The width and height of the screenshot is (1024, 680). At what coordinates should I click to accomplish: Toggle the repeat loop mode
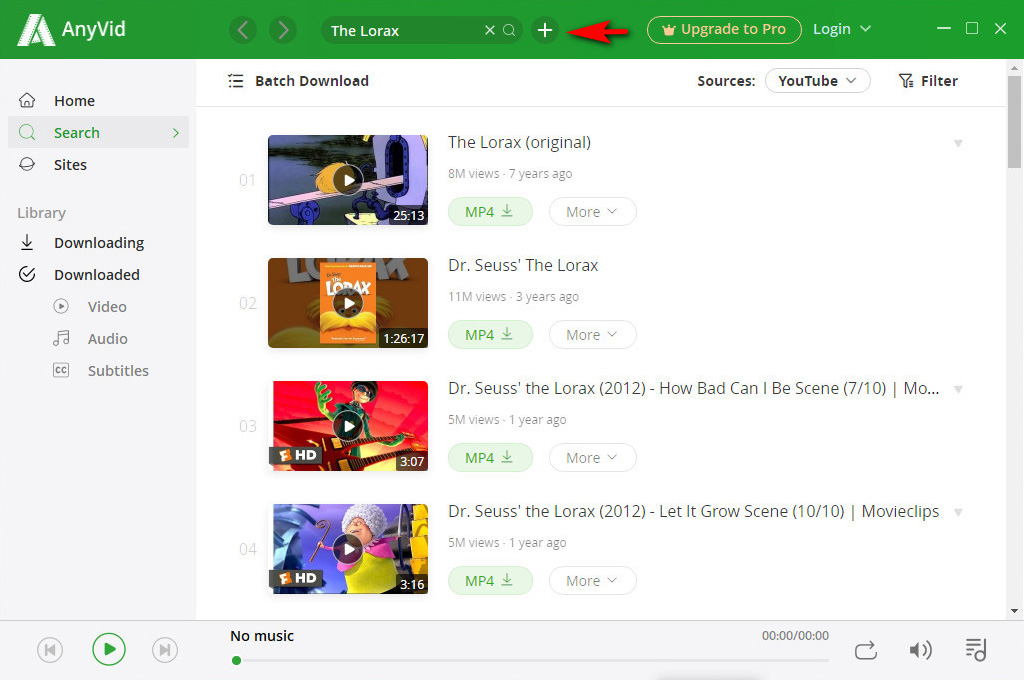[866, 651]
